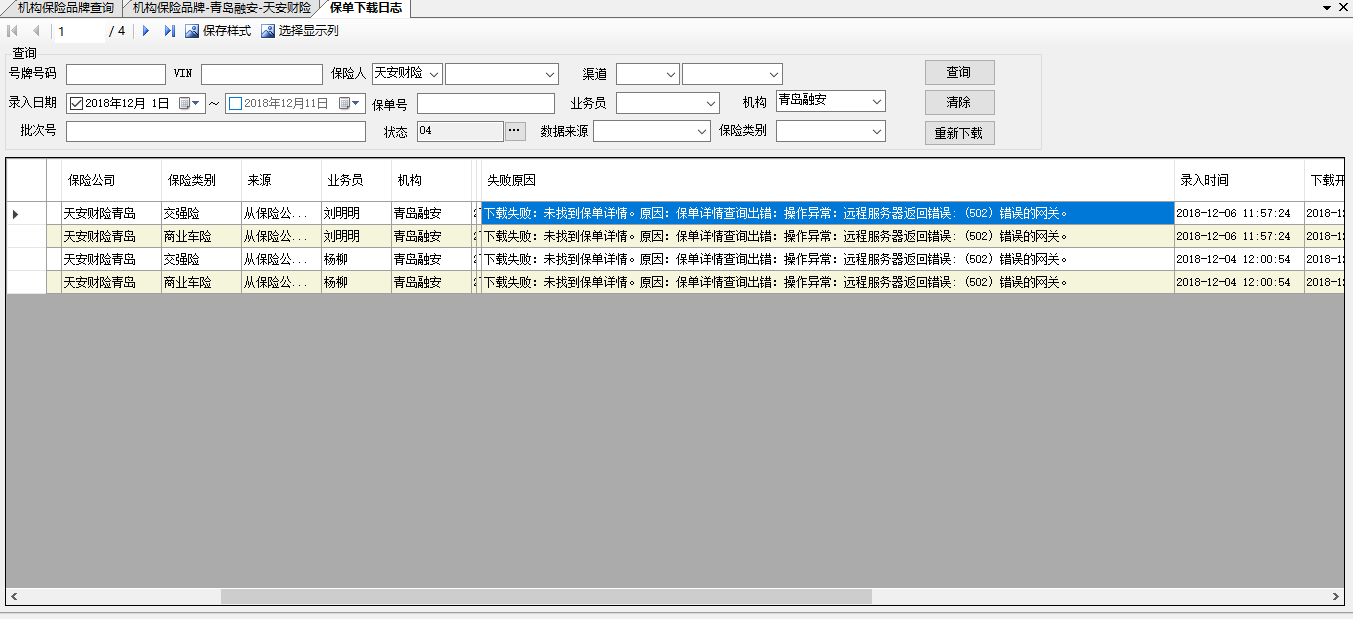Select the current row indicator arrow

tap(15, 214)
